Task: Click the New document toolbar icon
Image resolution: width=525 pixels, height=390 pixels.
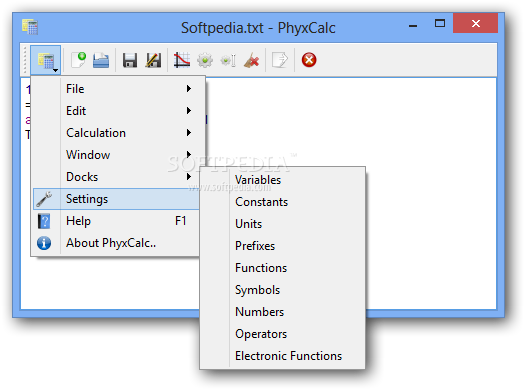Action: (78, 60)
